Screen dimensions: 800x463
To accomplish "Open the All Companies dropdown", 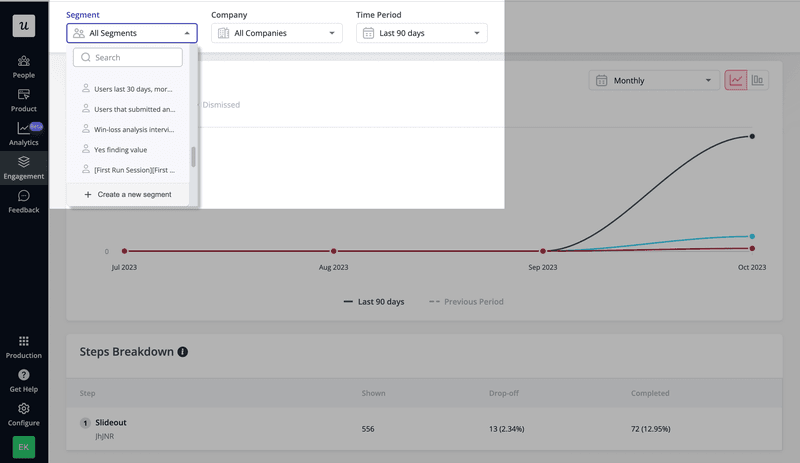I will (x=277, y=33).
